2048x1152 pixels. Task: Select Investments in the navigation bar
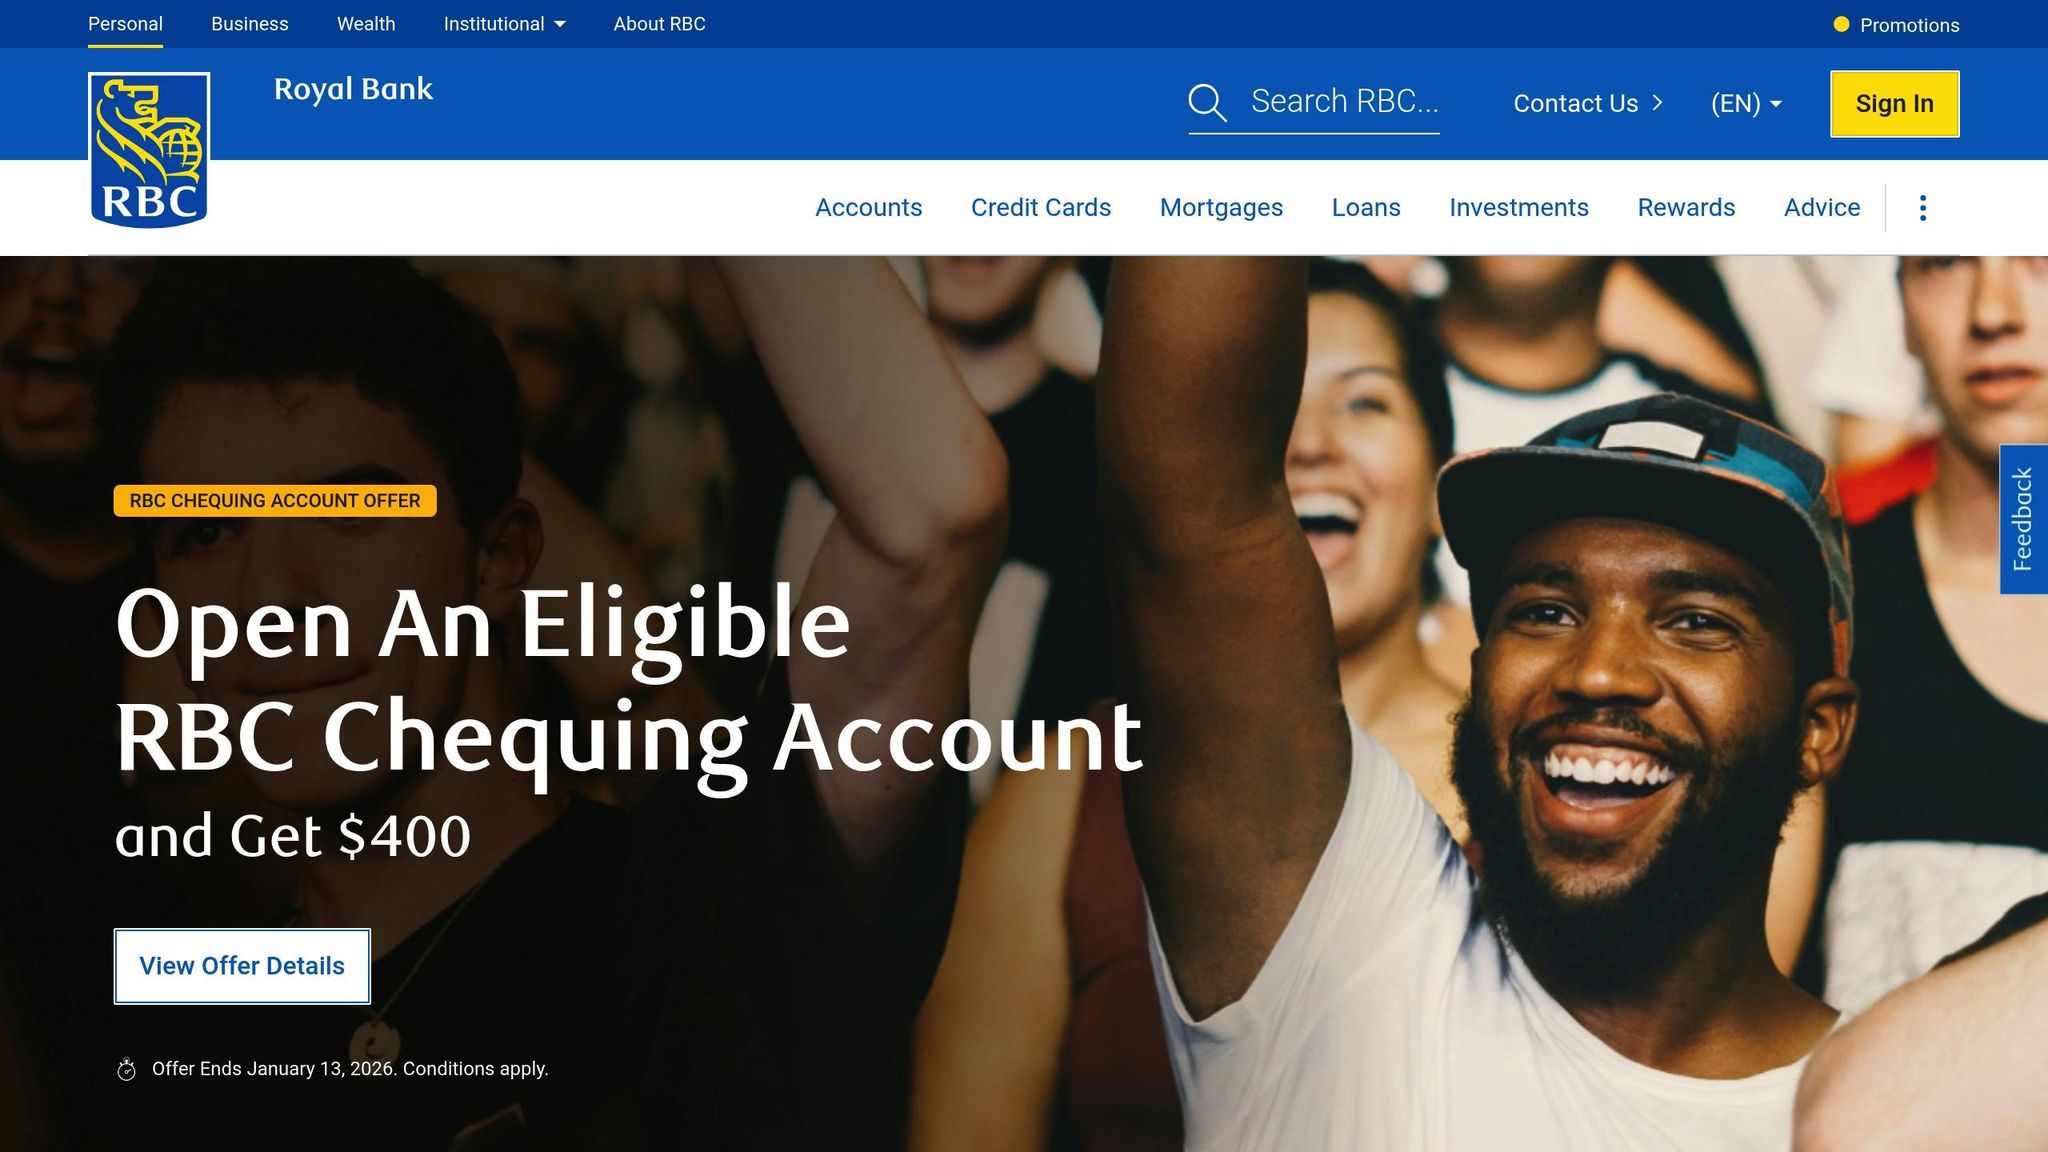1518,207
